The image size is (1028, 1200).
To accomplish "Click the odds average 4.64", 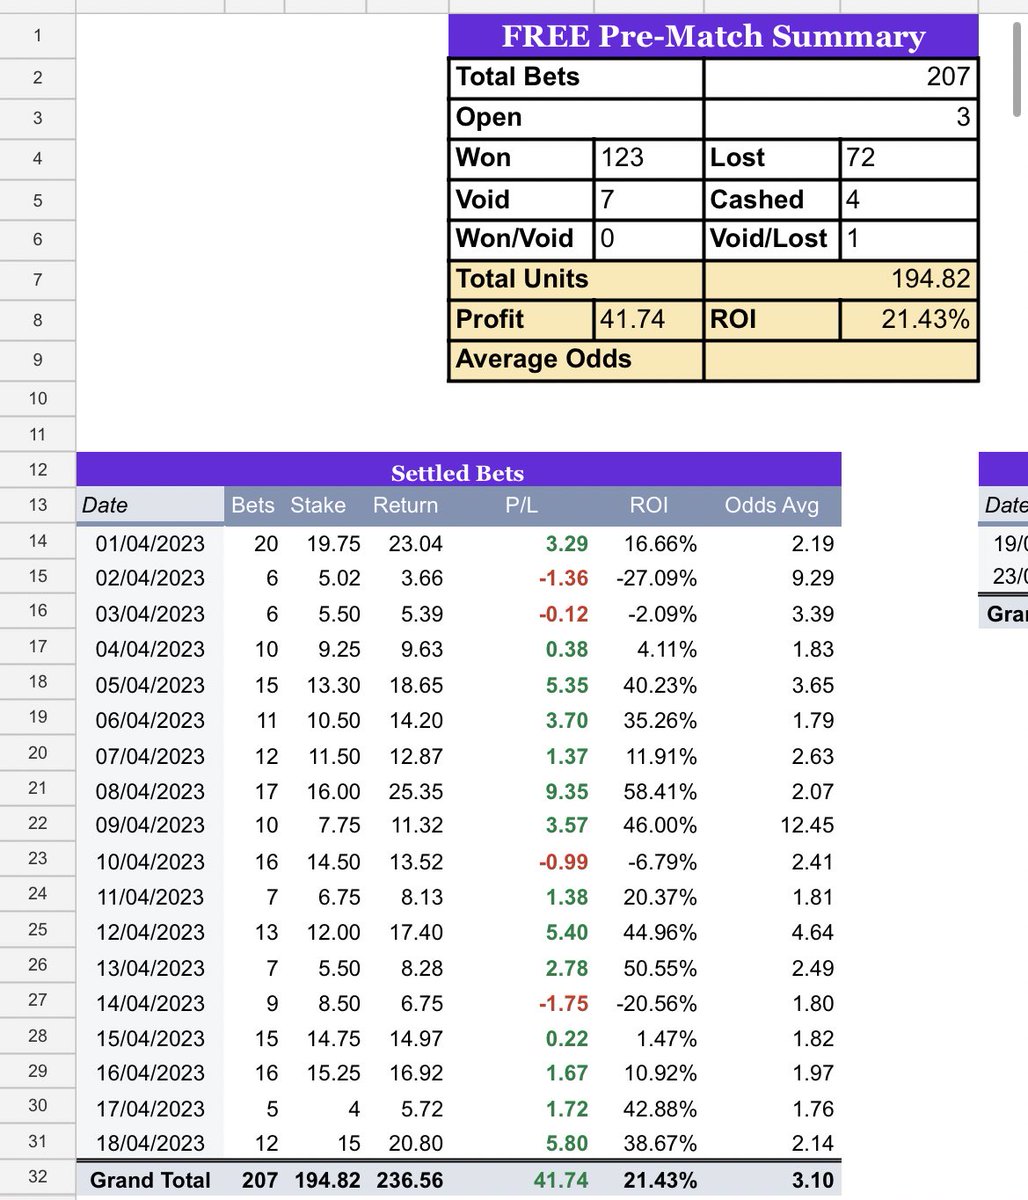I will (811, 932).
